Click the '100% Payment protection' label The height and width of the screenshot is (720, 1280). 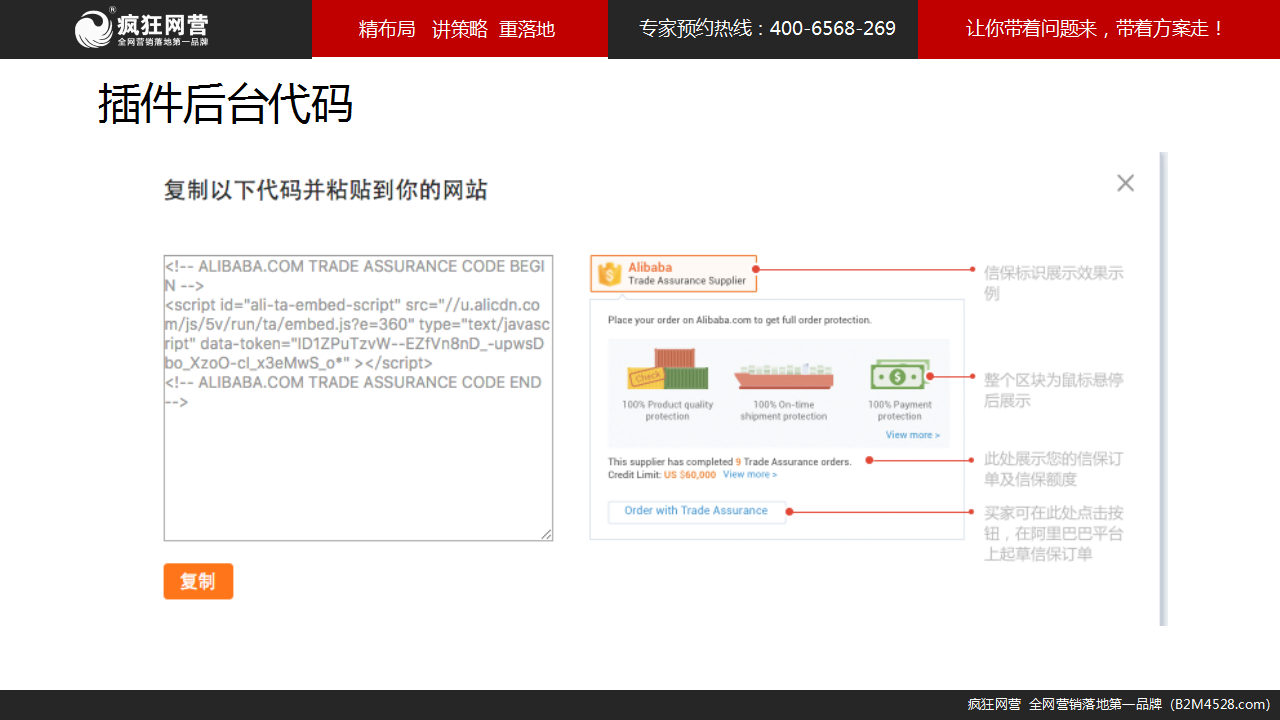tap(899, 410)
